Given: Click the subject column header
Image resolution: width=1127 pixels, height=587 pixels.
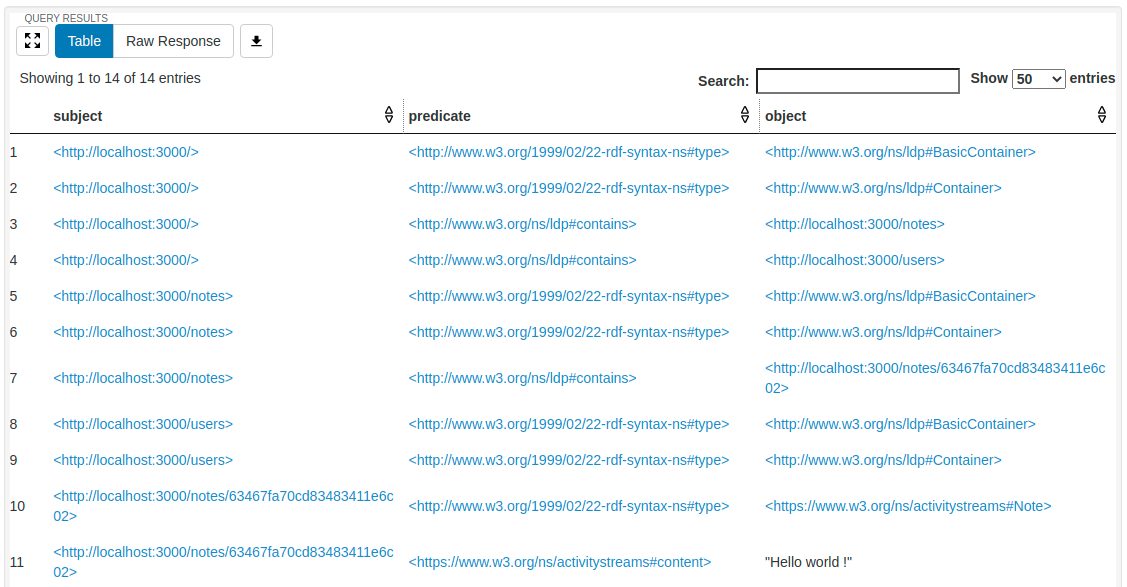Looking at the screenshot, I should click(x=78, y=116).
